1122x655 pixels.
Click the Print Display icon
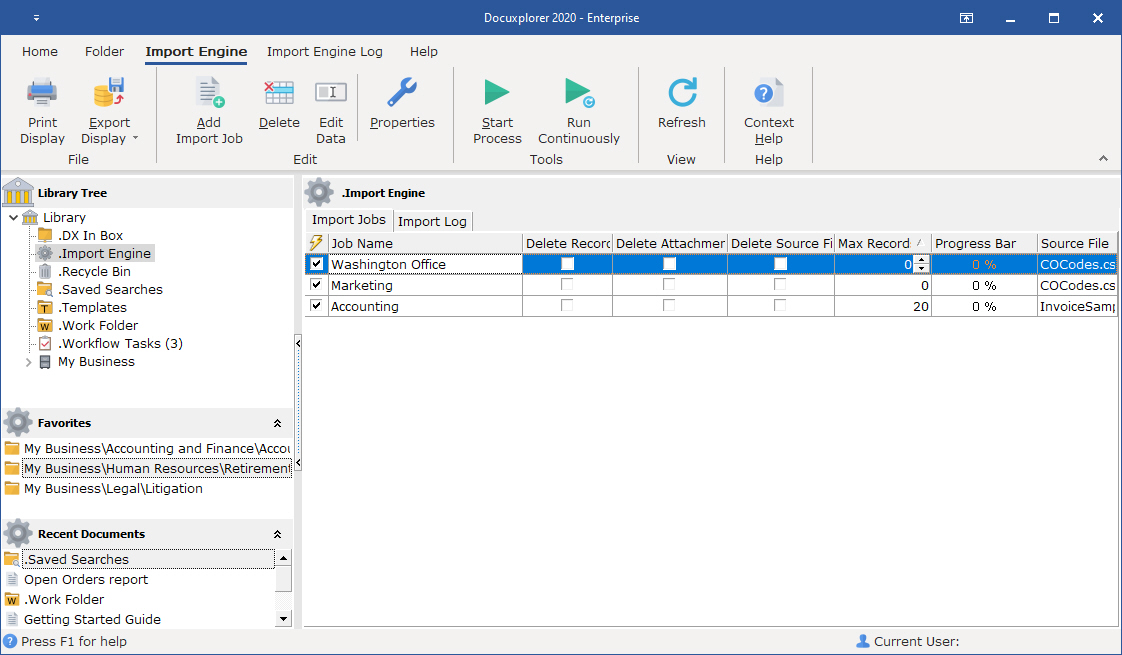[x=43, y=95]
